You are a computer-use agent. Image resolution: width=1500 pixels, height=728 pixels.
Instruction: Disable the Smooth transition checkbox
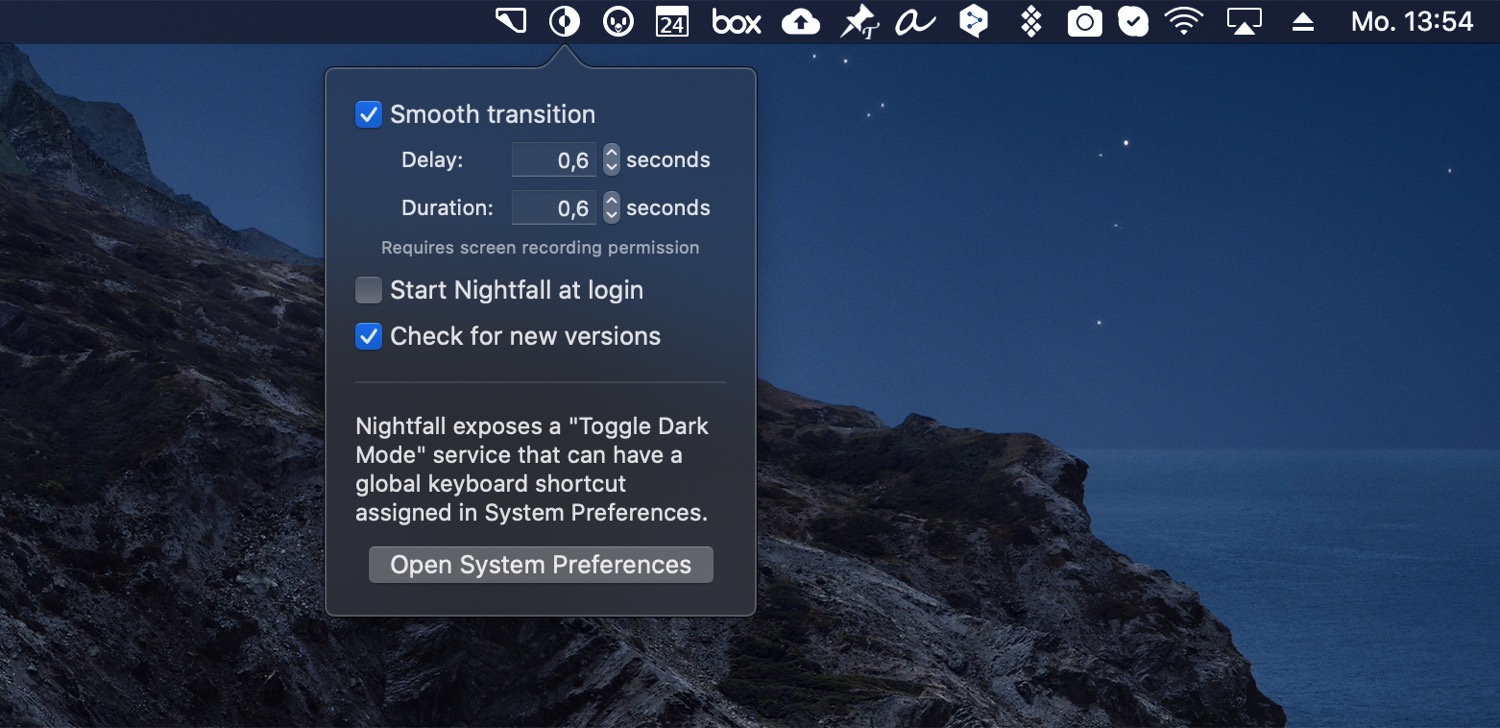click(369, 115)
